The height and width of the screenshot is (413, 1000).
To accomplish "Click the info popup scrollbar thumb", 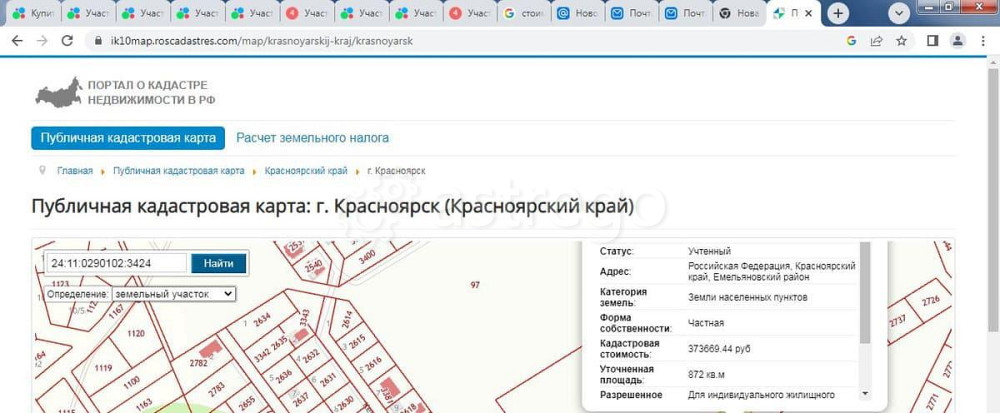I will pyautogui.click(x=865, y=292).
